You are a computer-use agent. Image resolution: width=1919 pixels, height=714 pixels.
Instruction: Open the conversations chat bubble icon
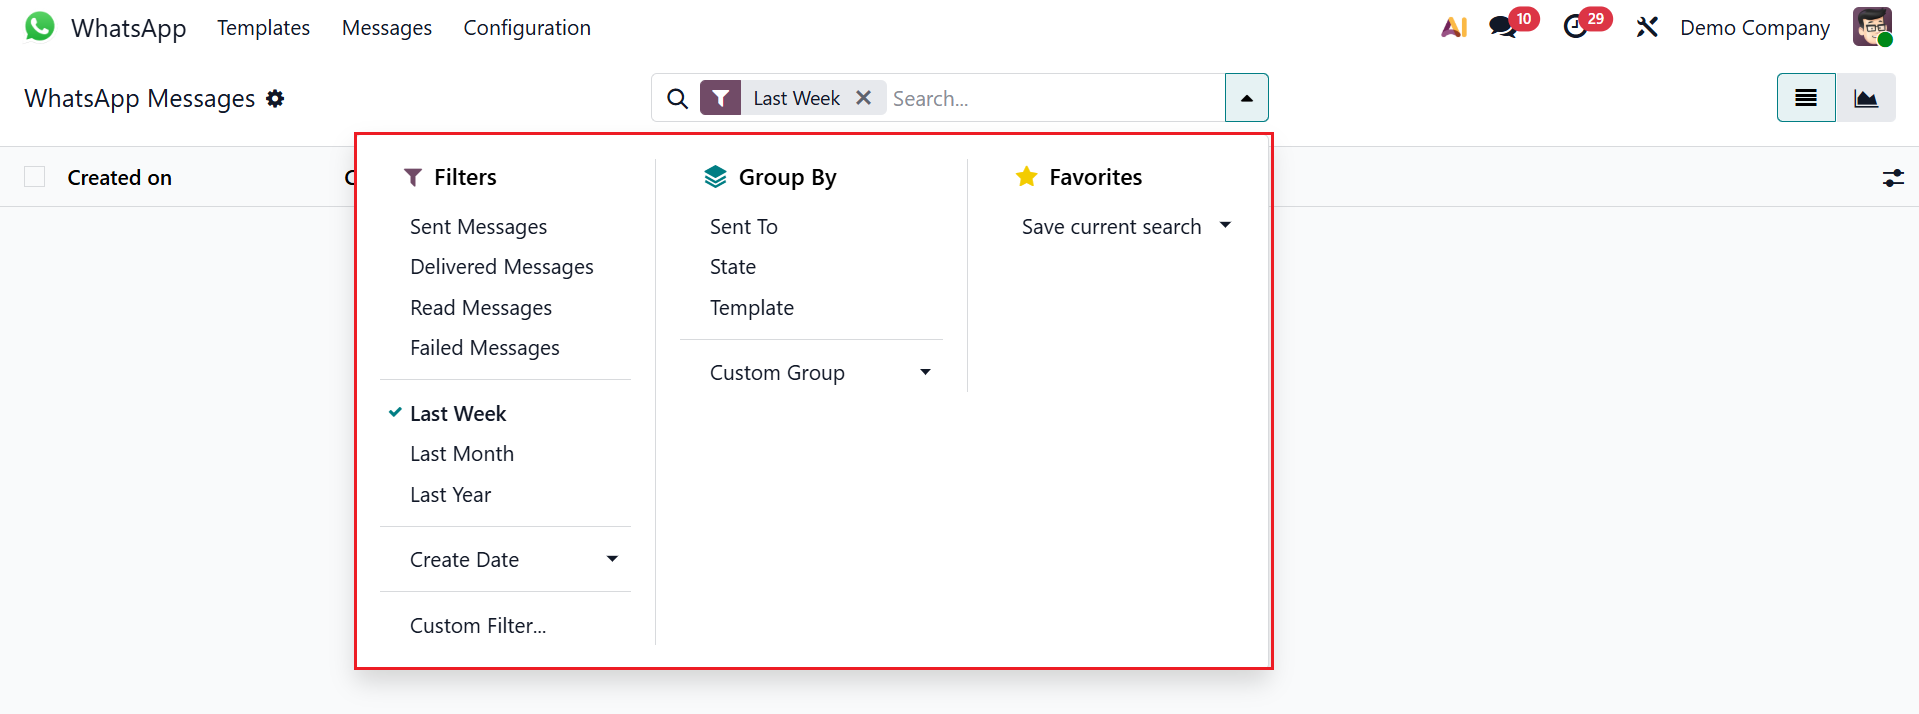pos(1502,27)
